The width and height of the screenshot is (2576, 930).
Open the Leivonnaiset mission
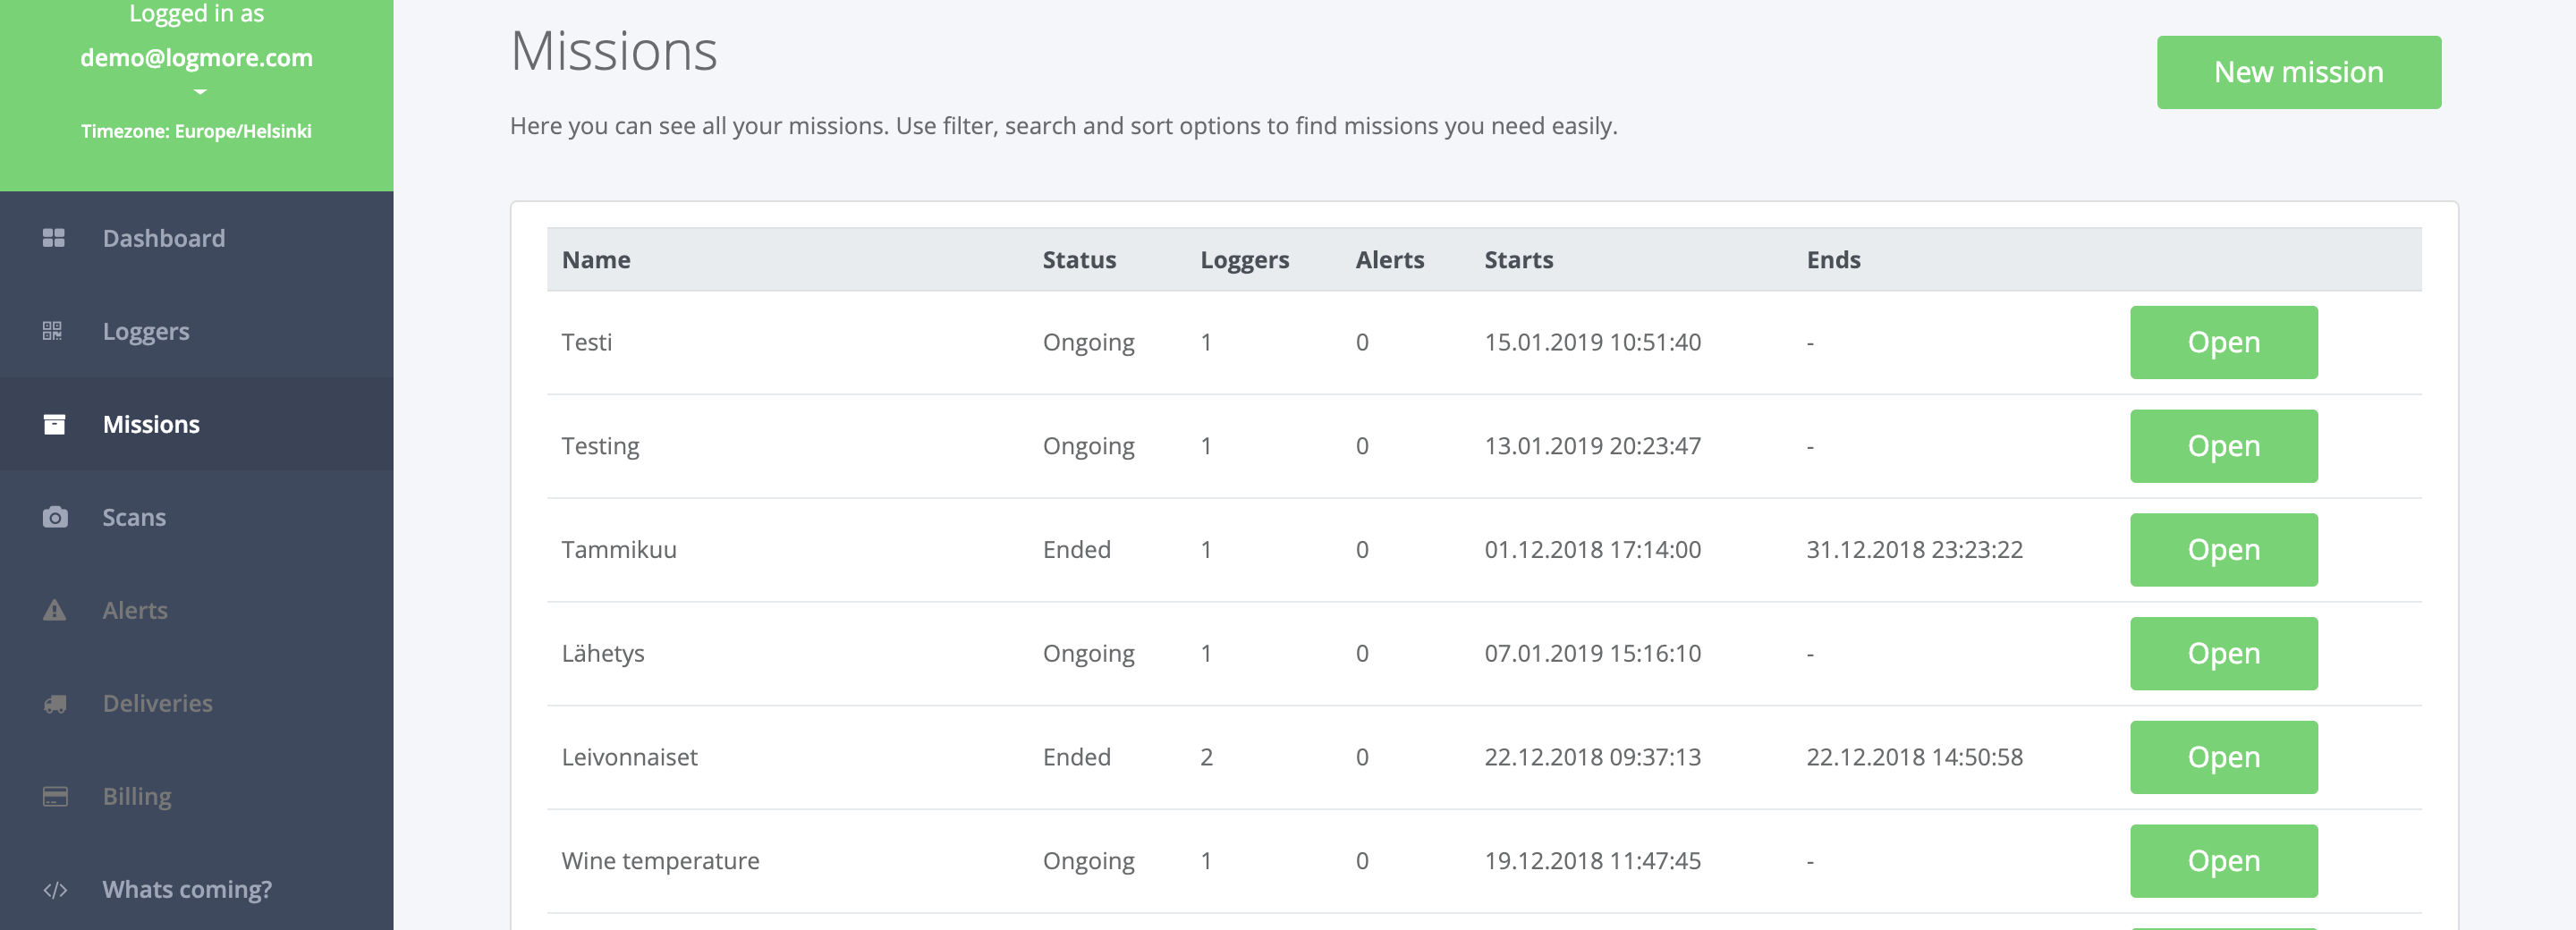[x=2223, y=757]
